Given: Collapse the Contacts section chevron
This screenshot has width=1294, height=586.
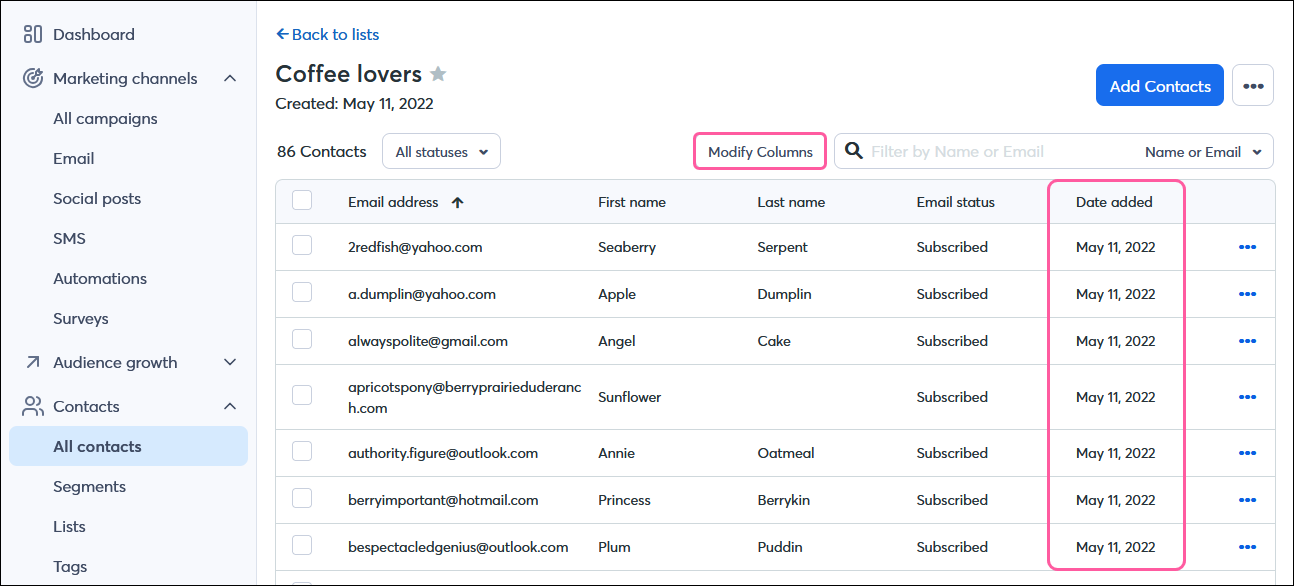Looking at the screenshot, I should [x=230, y=406].
